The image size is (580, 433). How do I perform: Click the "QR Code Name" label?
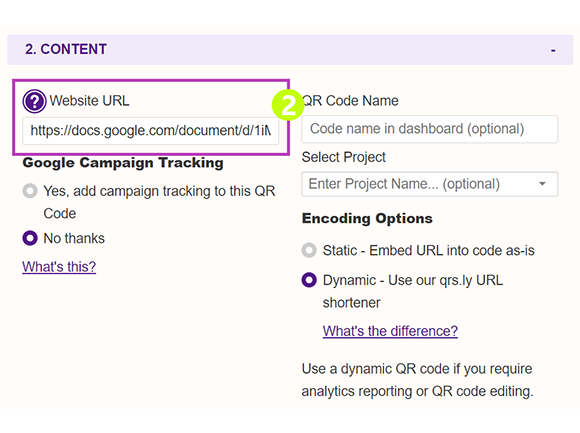(350, 101)
